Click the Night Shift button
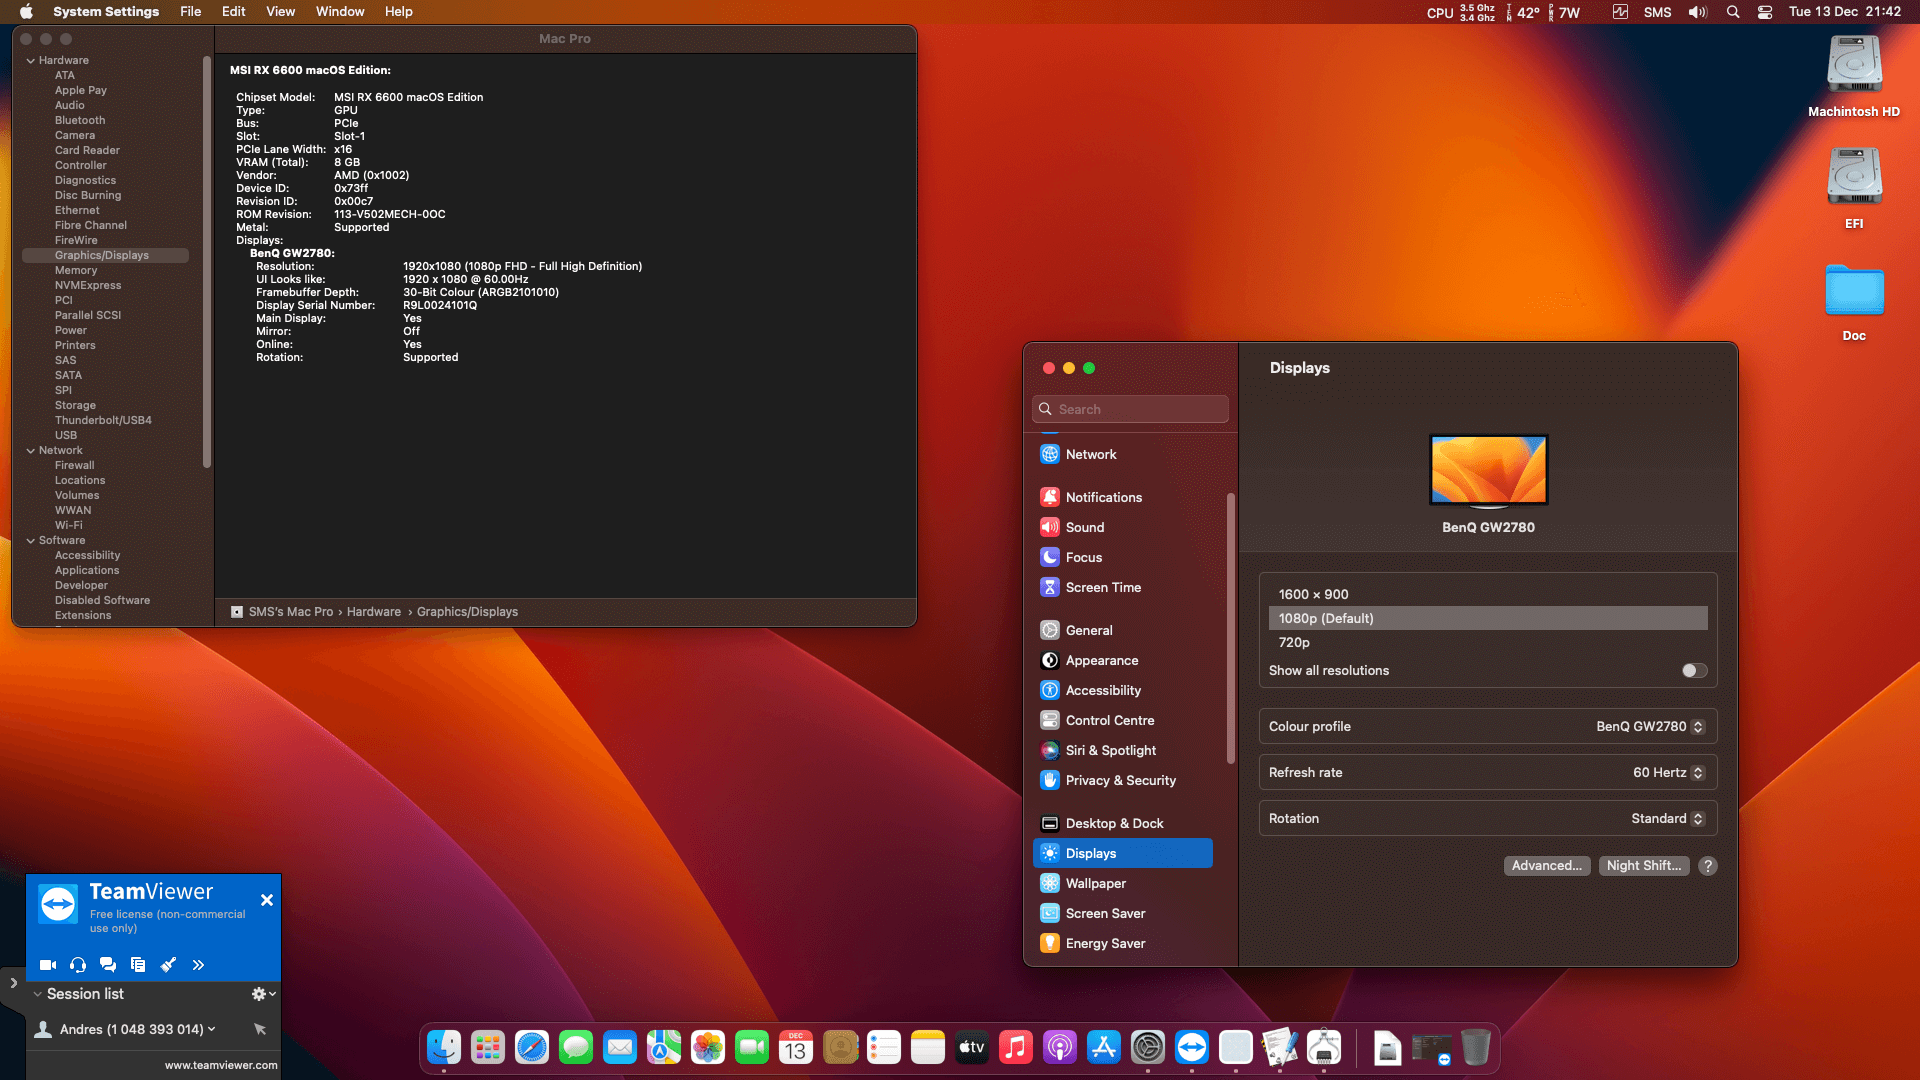 tap(1644, 865)
